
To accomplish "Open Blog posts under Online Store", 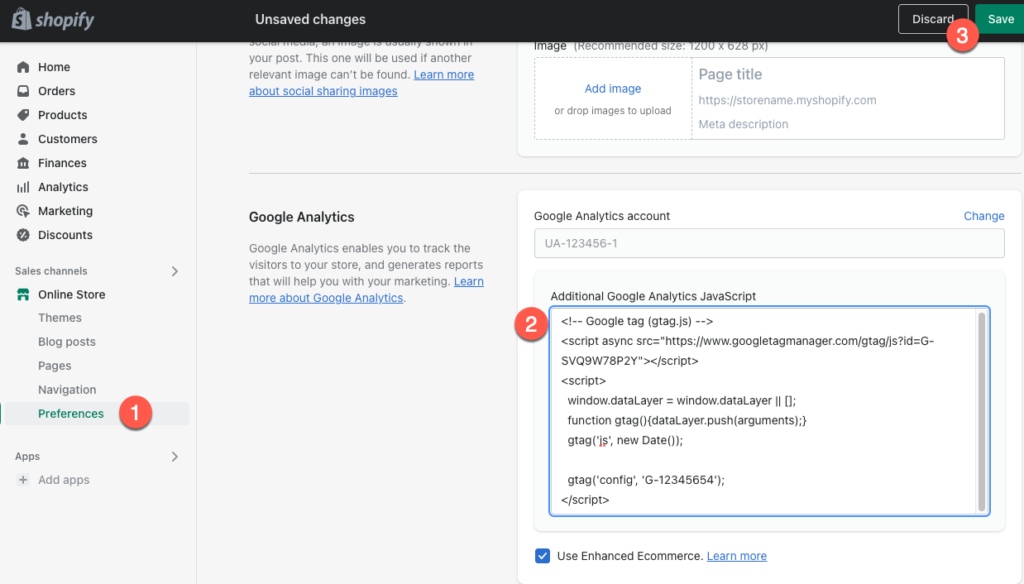I will [x=67, y=342].
